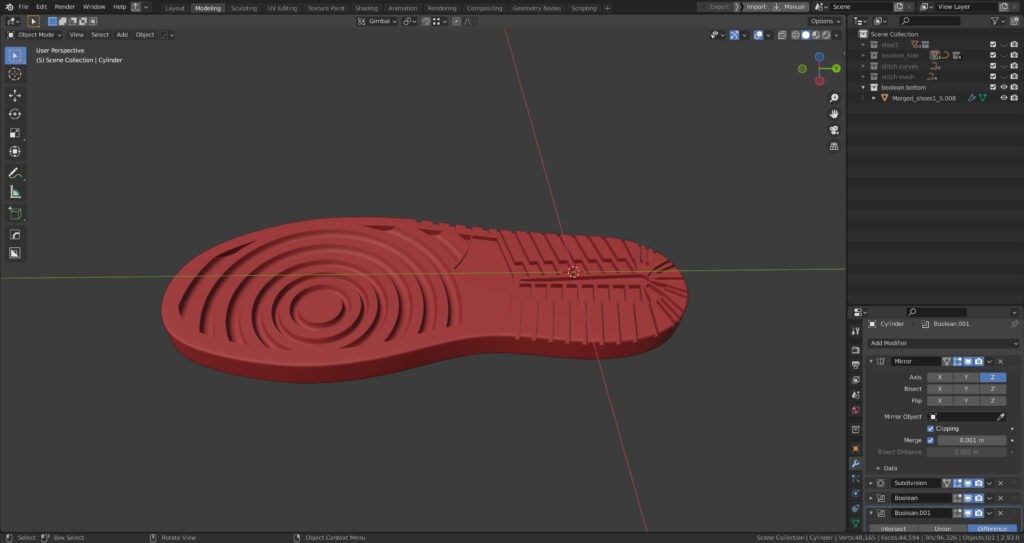Open the viewport Add menu

point(122,35)
